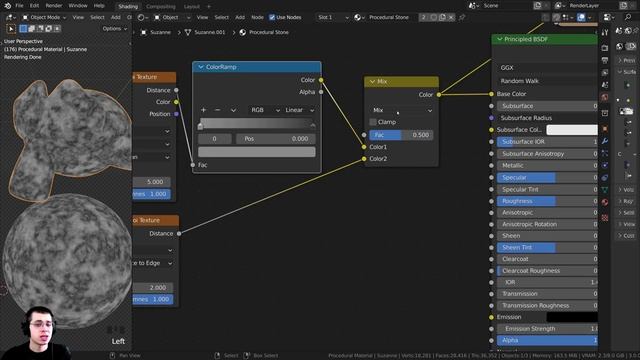The height and width of the screenshot is (360, 640).
Task: Click the ColorRamp stop index field 0
Action: 215,139
